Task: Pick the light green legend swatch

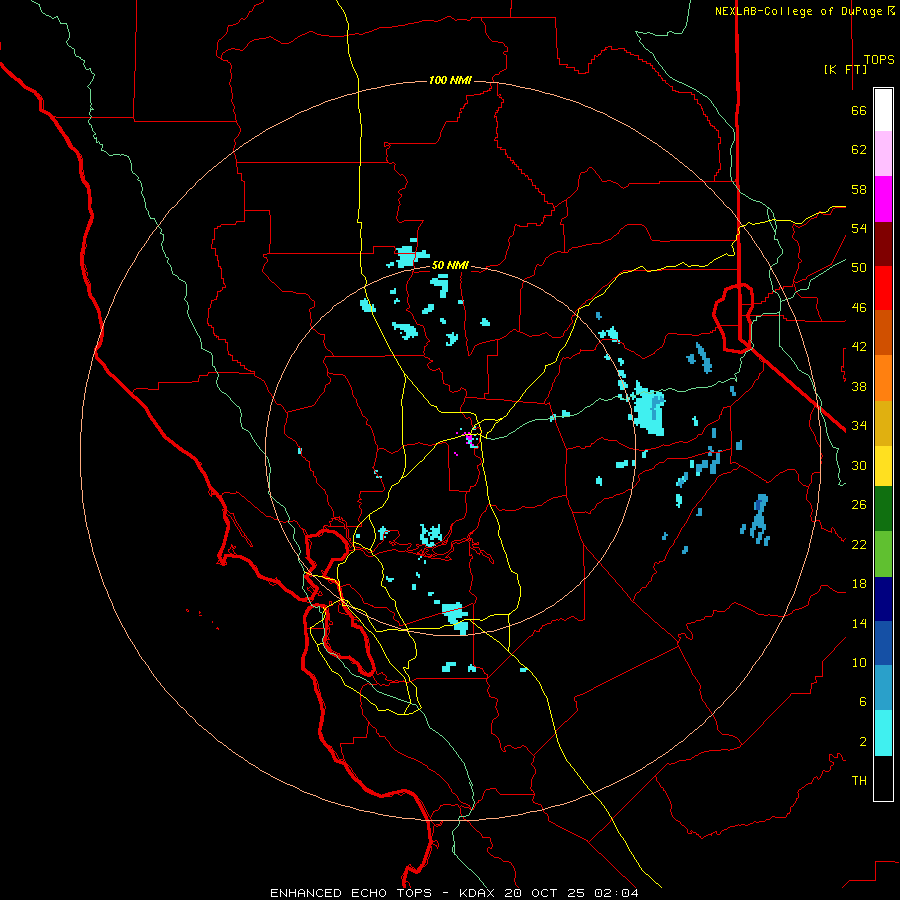Action: pos(883,554)
